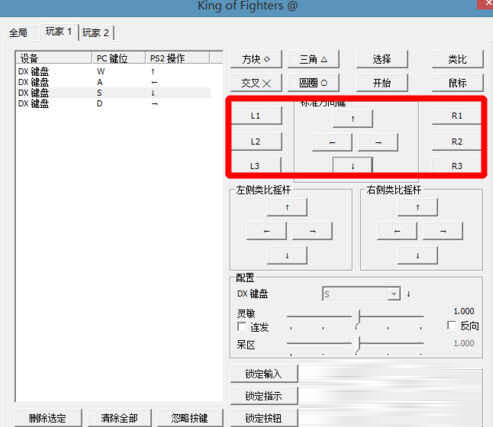Click right analog stick right arrow

coord(443,231)
